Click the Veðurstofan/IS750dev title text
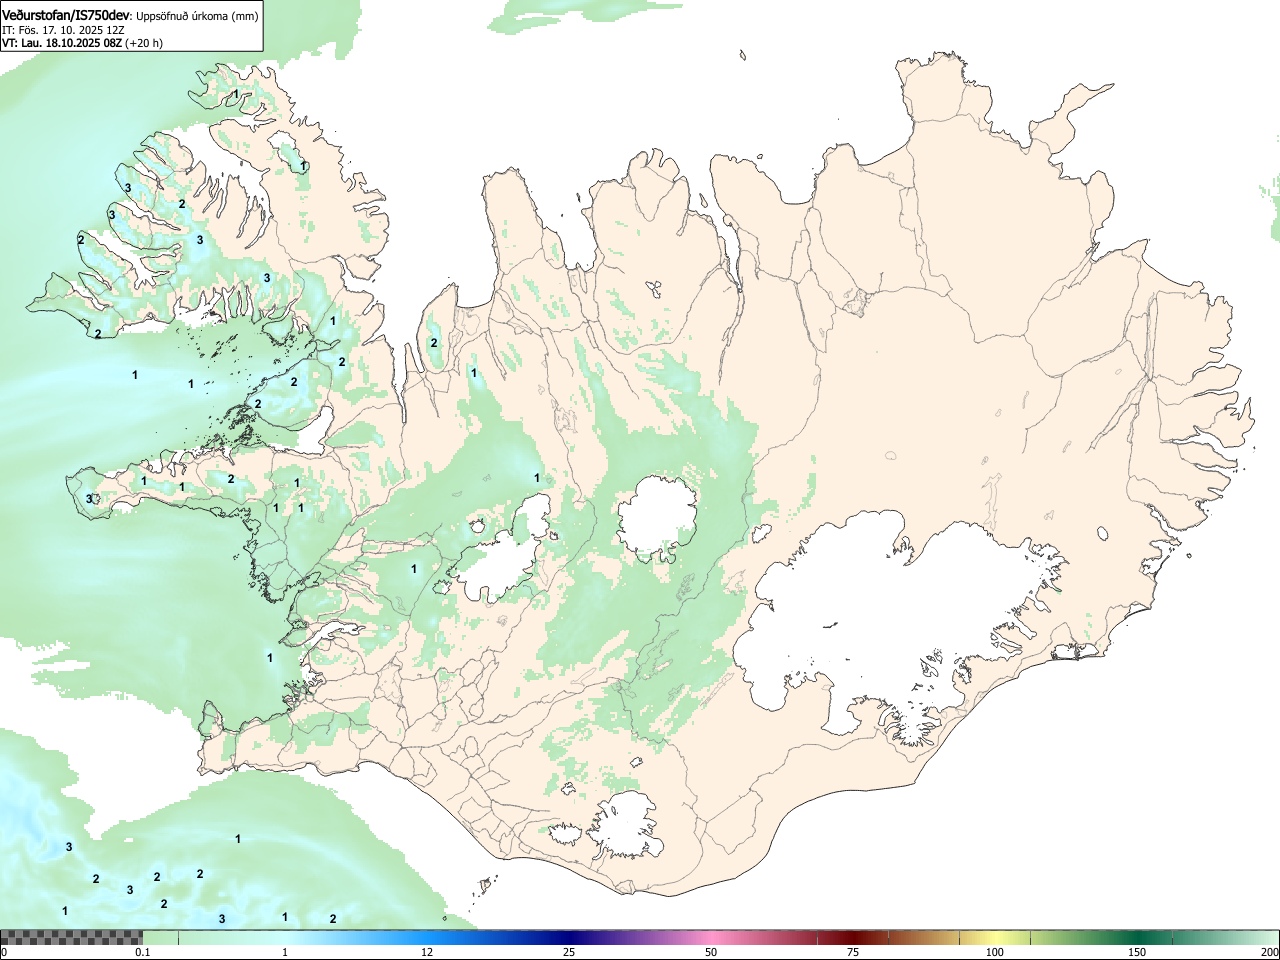Screen dimensions: 1280x960 (66, 14)
